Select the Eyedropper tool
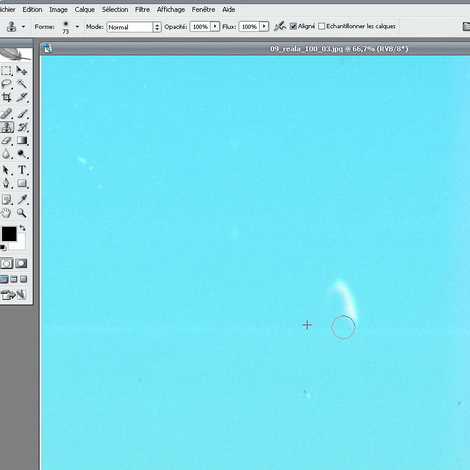This screenshot has width=470, height=470. (x=22, y=199)
